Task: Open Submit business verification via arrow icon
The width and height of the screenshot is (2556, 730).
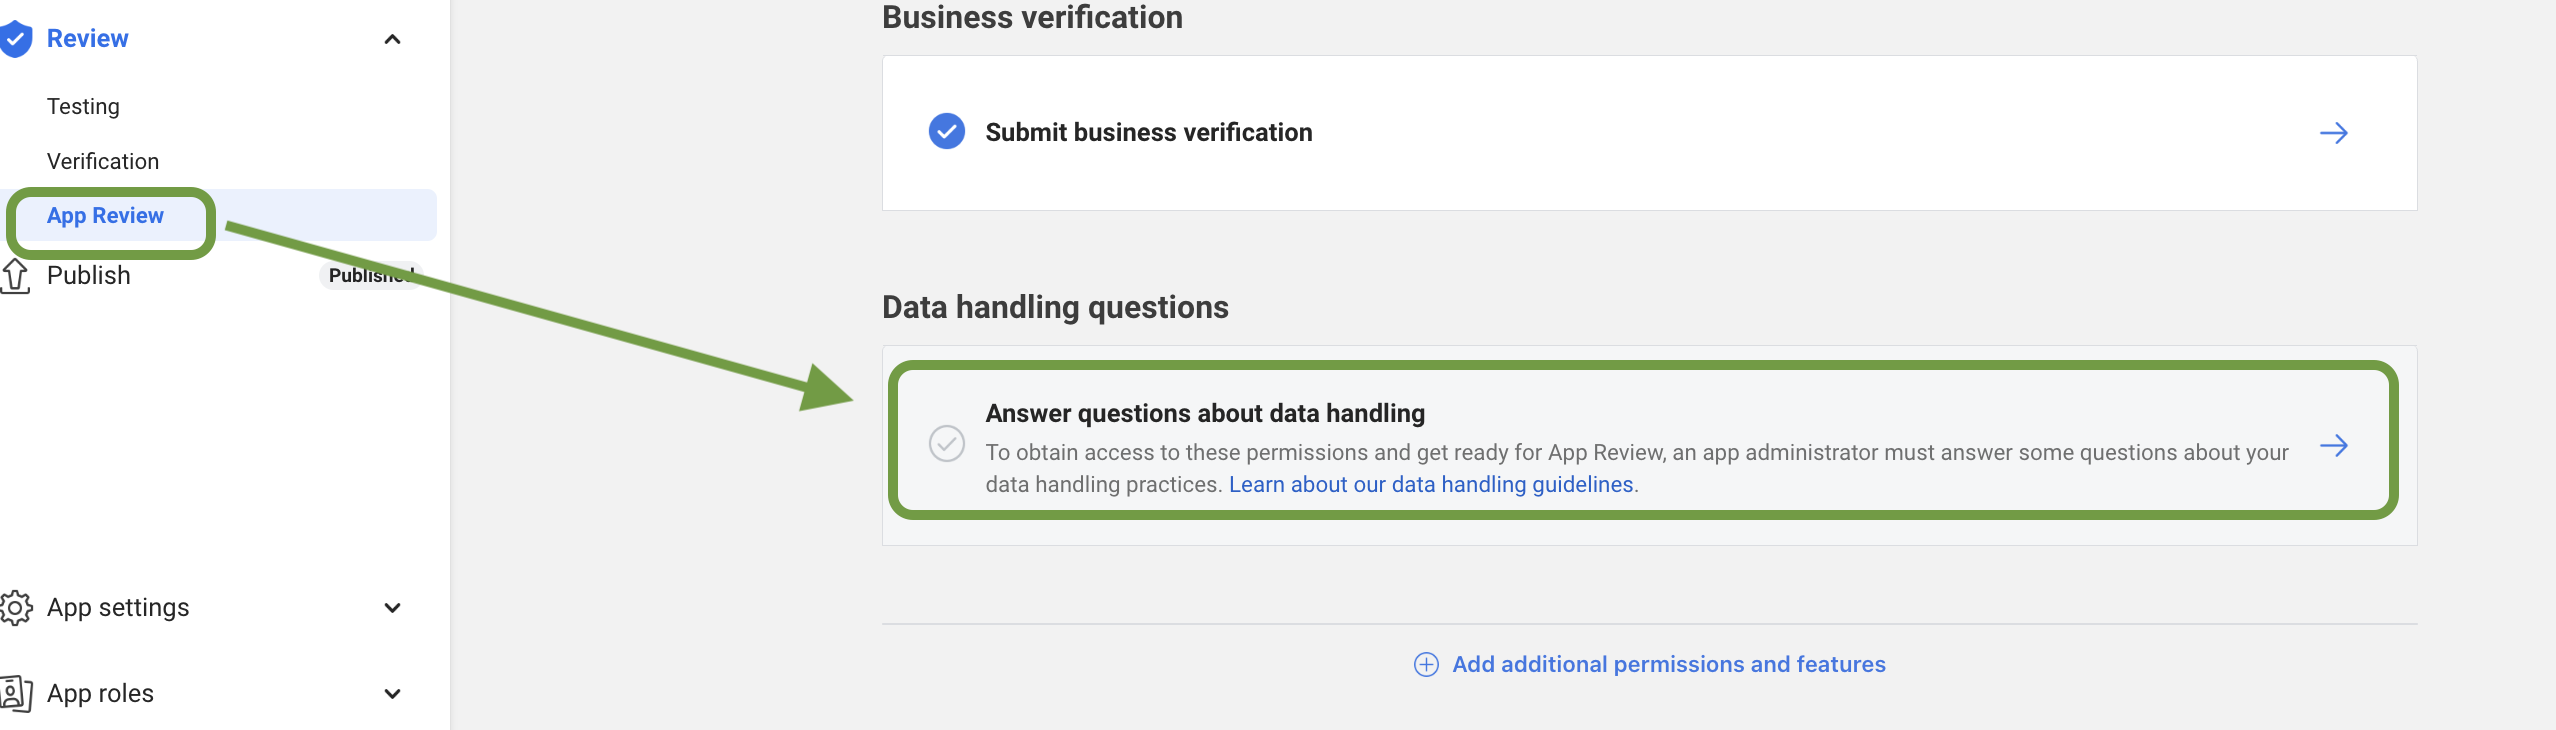Action: click(x=2333, y=133)
